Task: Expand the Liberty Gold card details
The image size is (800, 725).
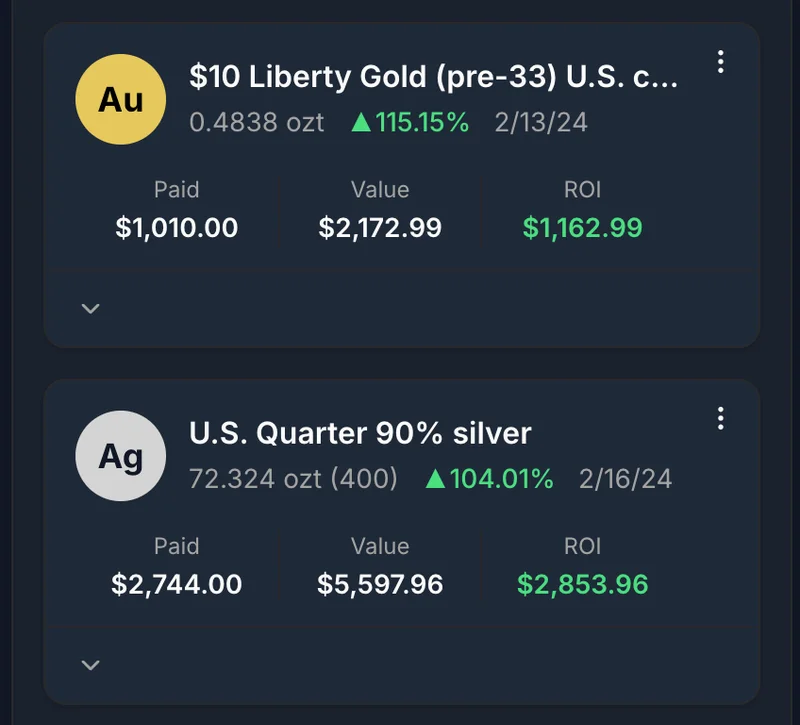Action: [x=90, y=308]
